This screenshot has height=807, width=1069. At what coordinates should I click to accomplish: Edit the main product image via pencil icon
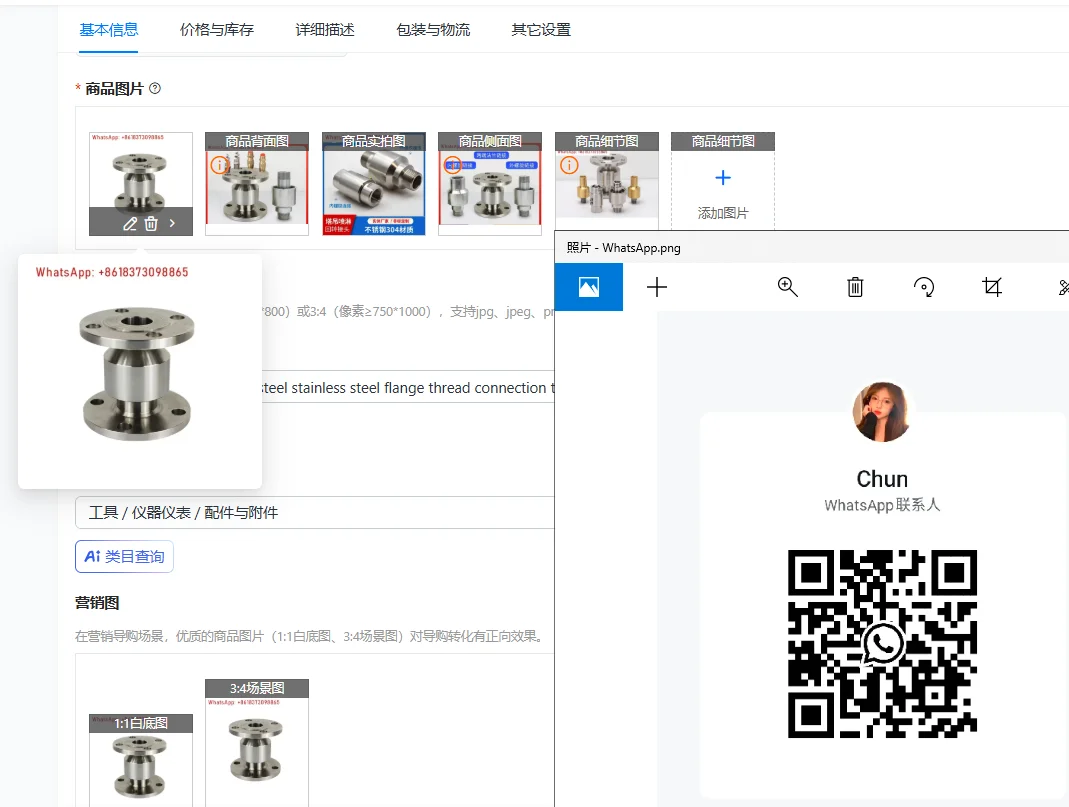coord(128,224)
